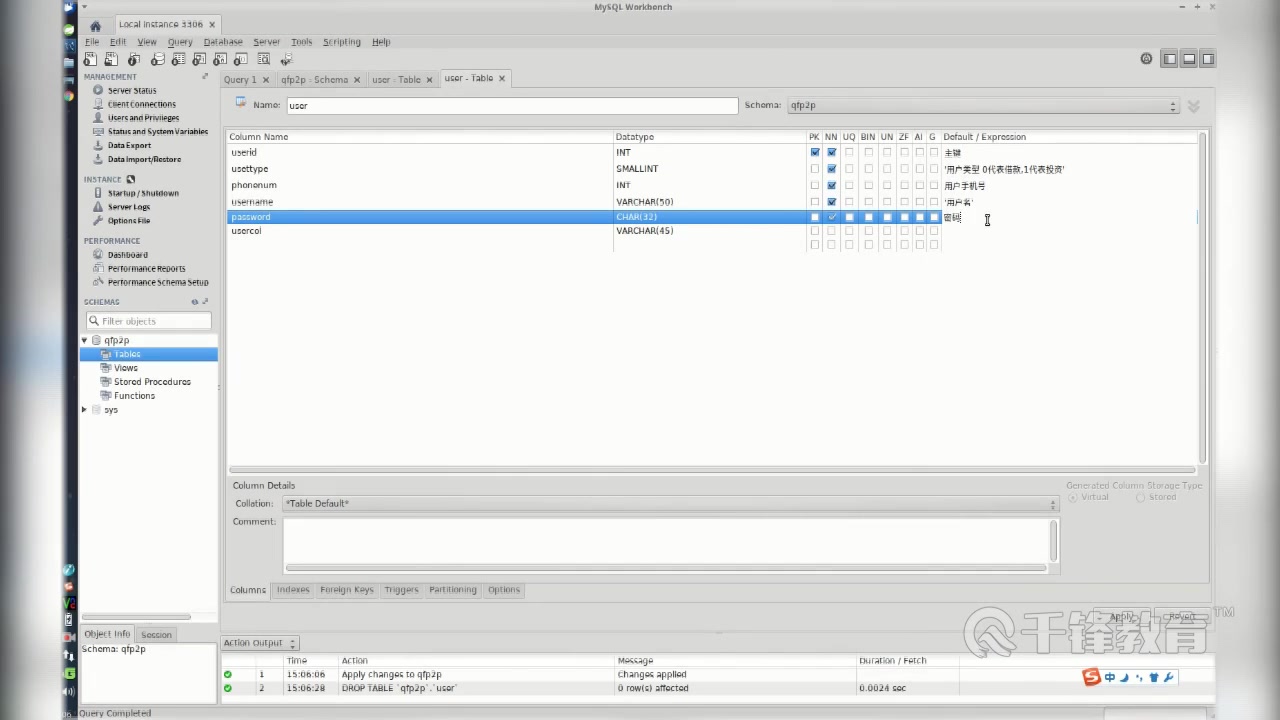
Task: Open the object inspector toolbar icon
Action: click(134, 60)
